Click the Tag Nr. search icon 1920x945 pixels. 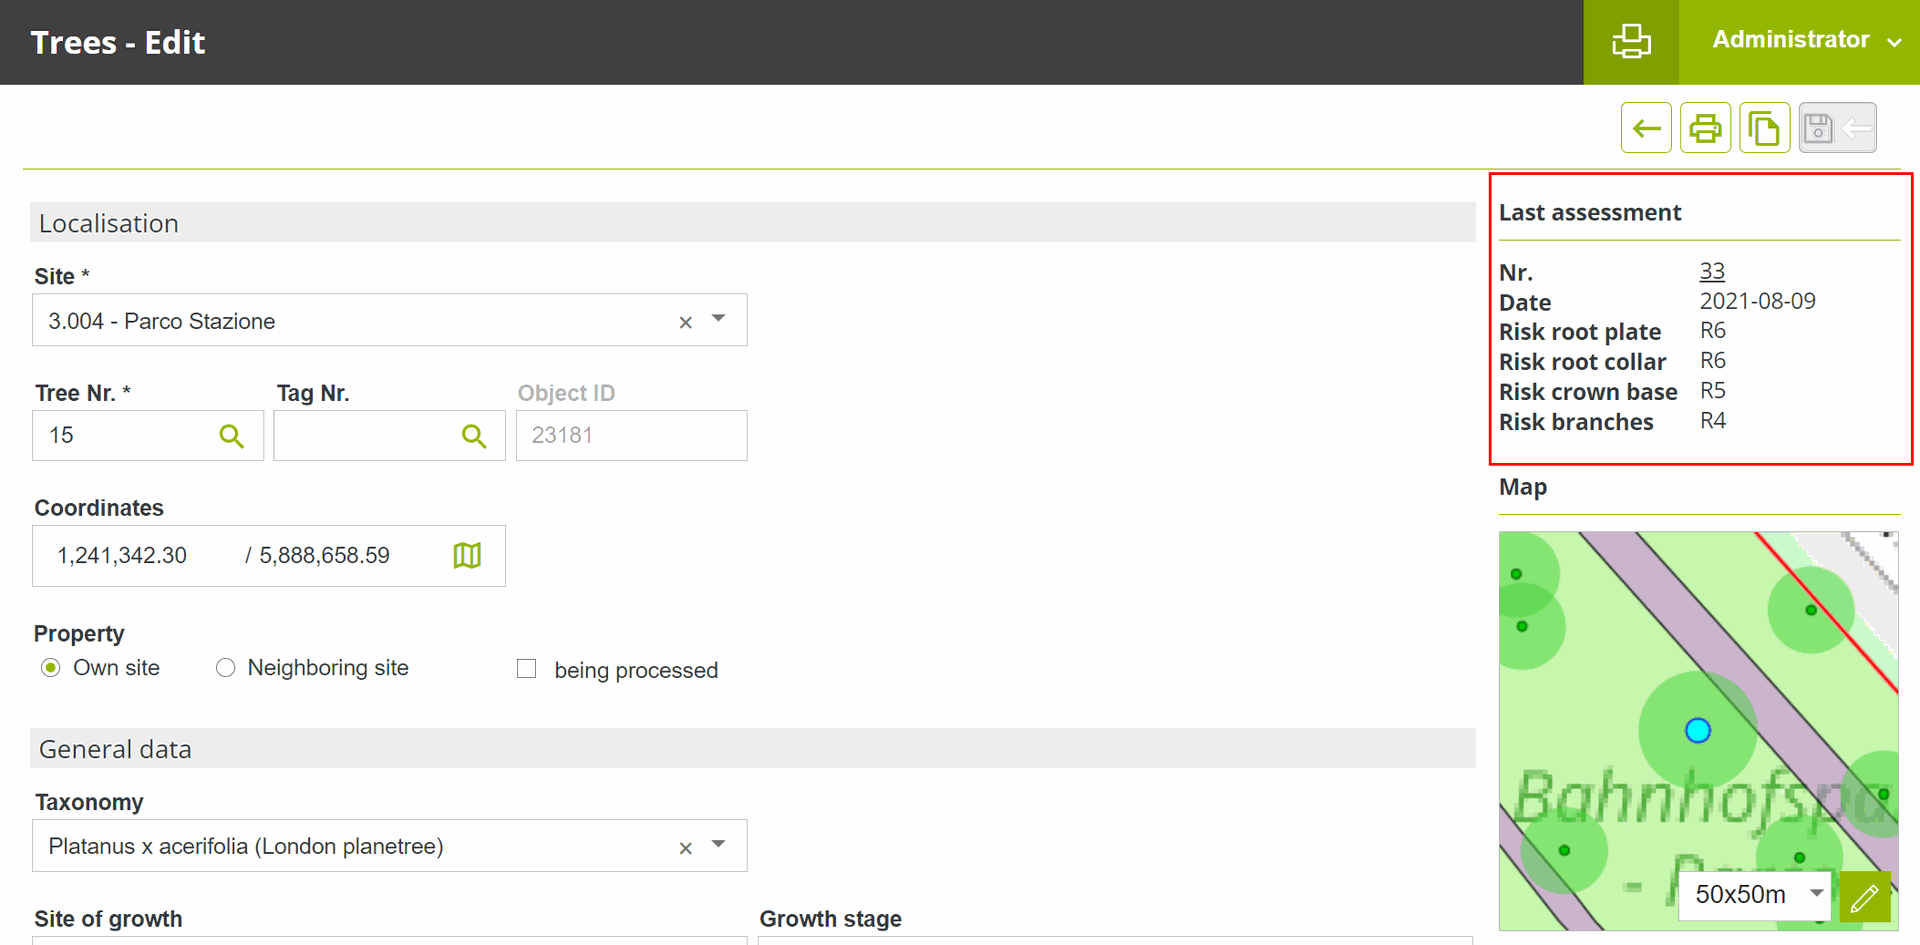click(x=474, y=436)
